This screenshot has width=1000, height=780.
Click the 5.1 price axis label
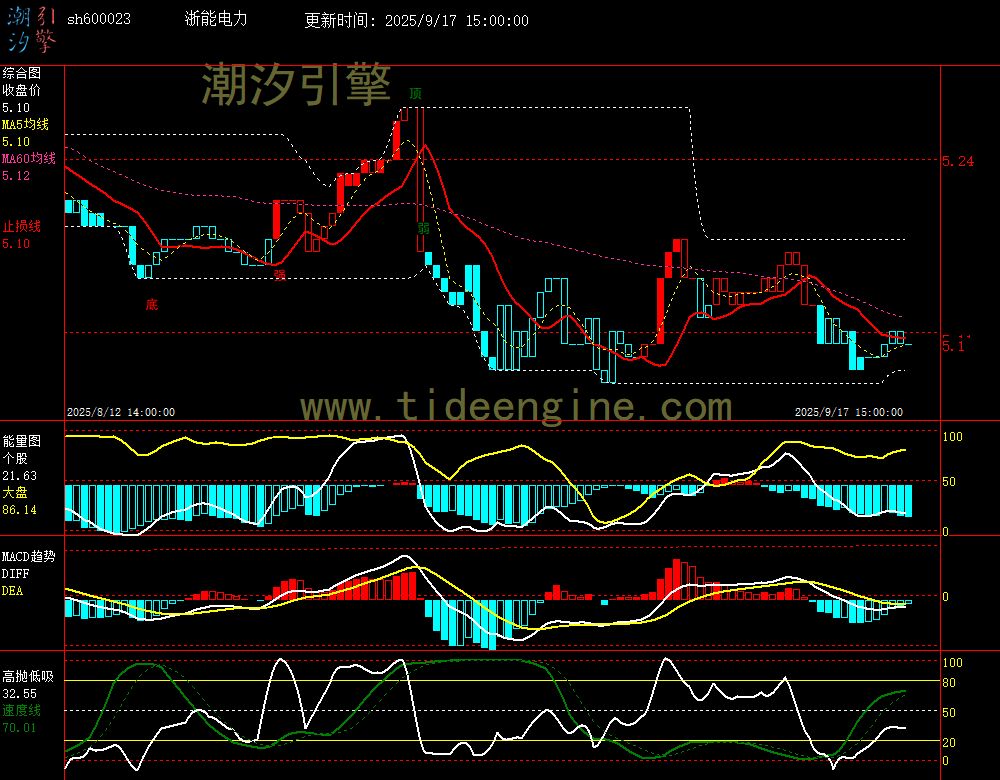(x=955, y=345)
